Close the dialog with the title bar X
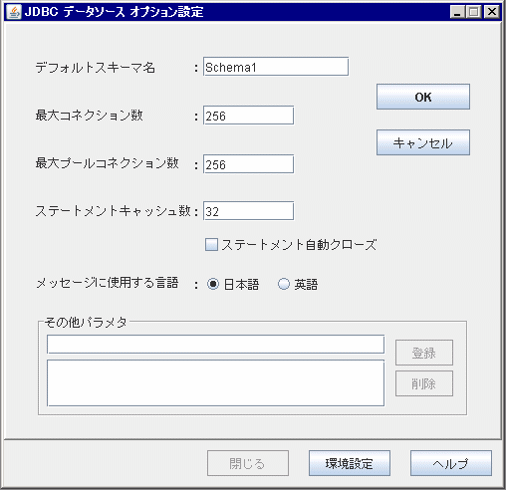The image size is (506, 490). coord(492,12)
